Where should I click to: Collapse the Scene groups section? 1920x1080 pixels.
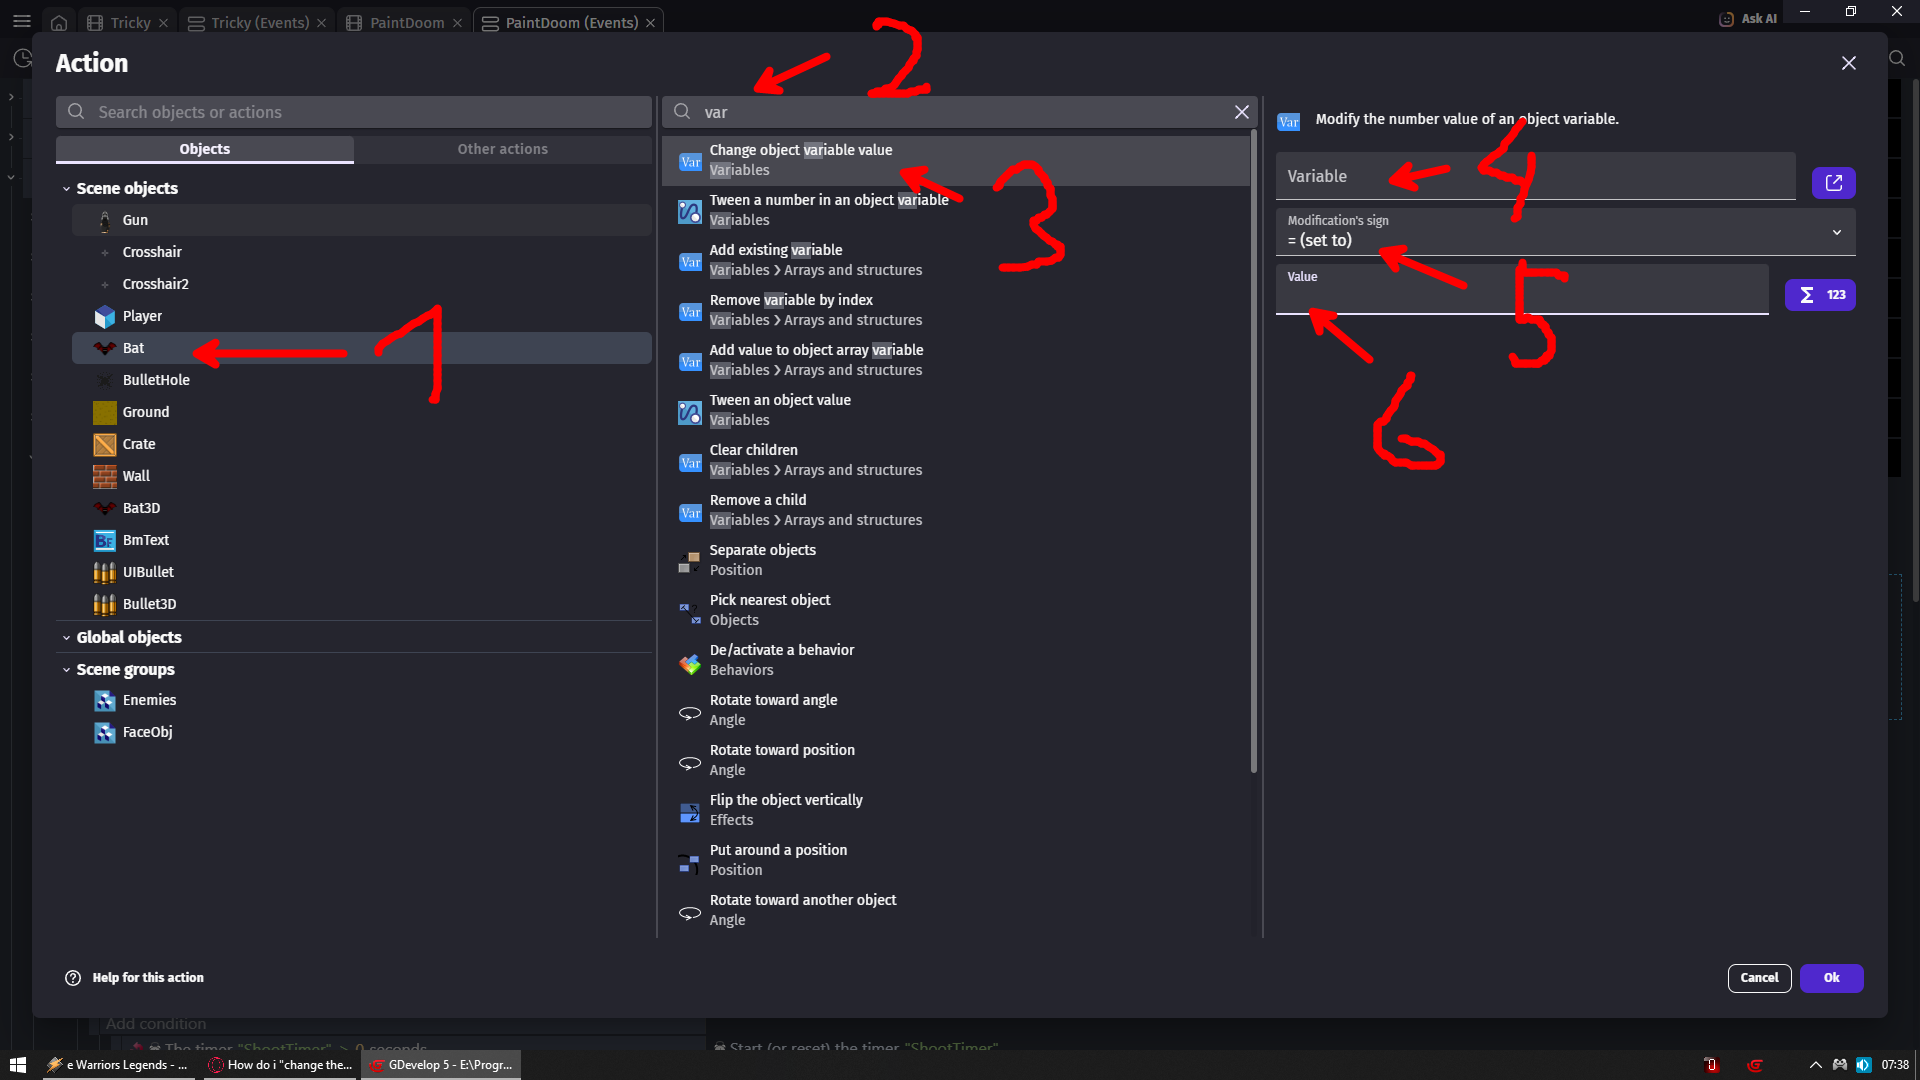(x=66, y=670)
